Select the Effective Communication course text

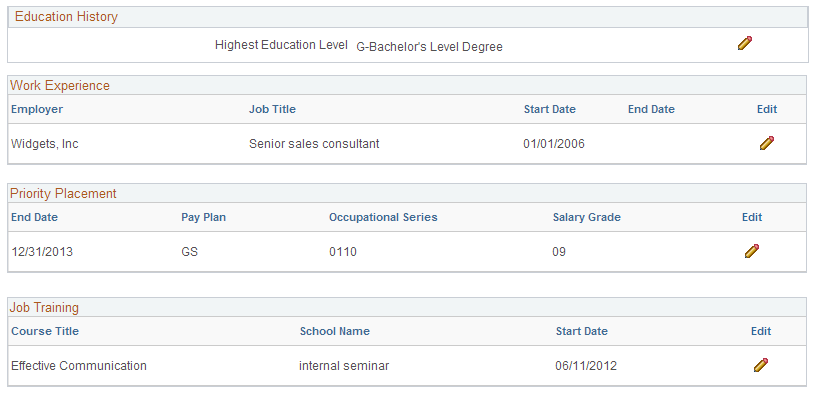click(79, 366)
